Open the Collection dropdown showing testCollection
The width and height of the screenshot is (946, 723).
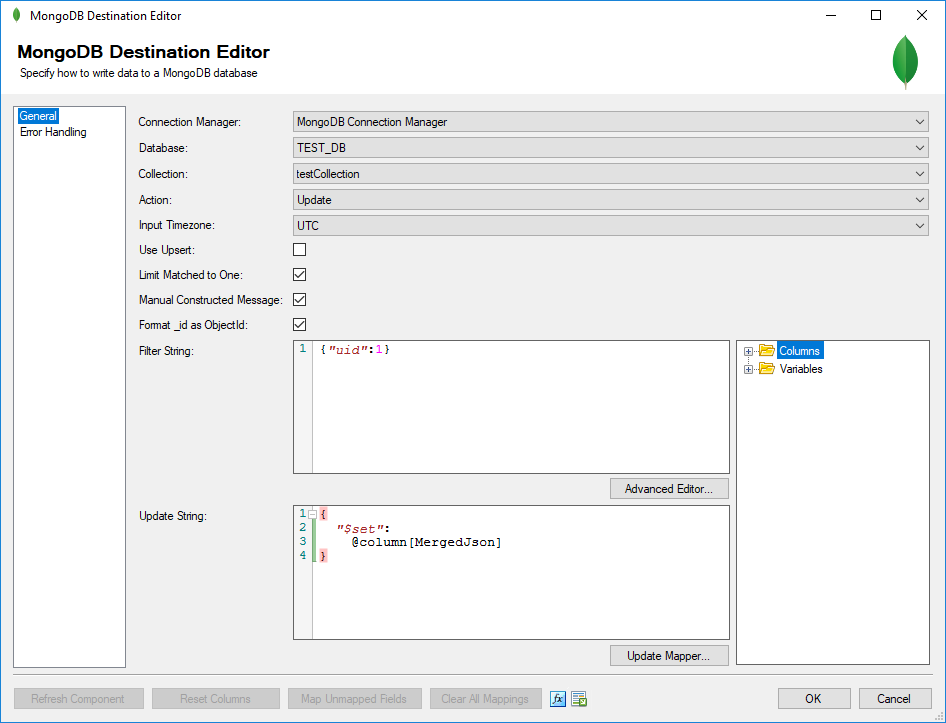click(x=611, y=174)
